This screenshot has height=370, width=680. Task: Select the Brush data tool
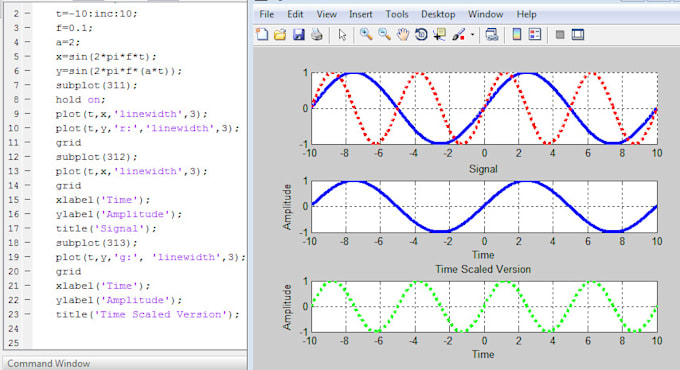[x=458, y=34]
